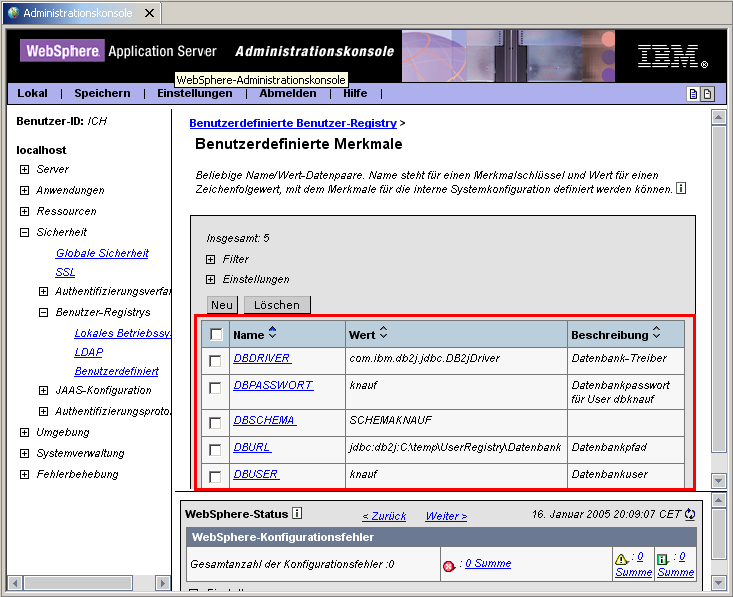Open the '0 Summe' errors link

pyautogui.click(x=488, y=563)
